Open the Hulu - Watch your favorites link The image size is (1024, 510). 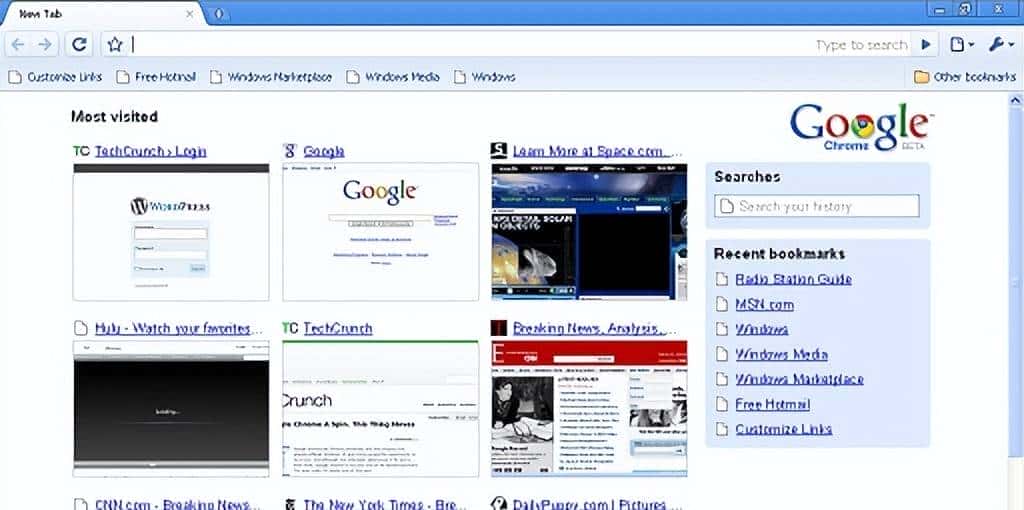[x=179, y=328]
